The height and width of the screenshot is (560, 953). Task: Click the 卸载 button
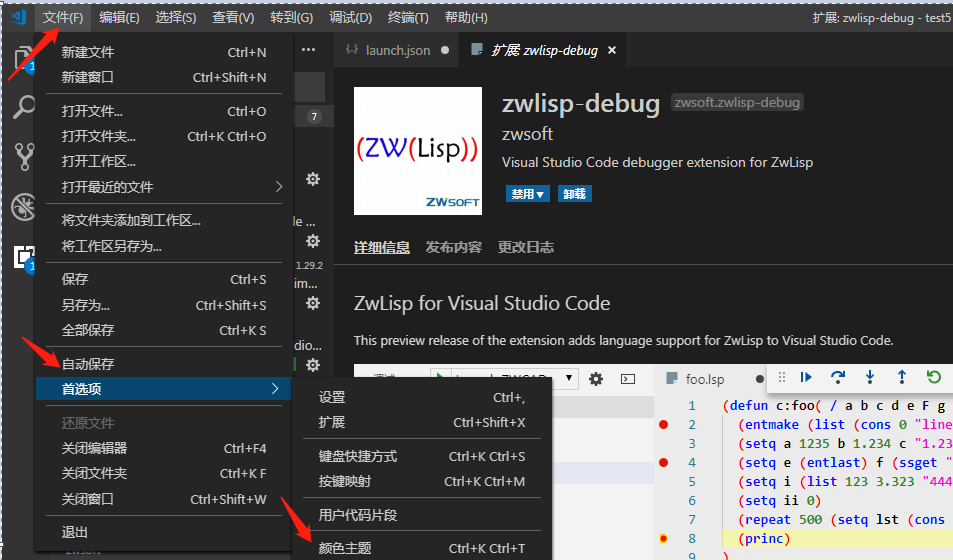(x=574, y=194)
